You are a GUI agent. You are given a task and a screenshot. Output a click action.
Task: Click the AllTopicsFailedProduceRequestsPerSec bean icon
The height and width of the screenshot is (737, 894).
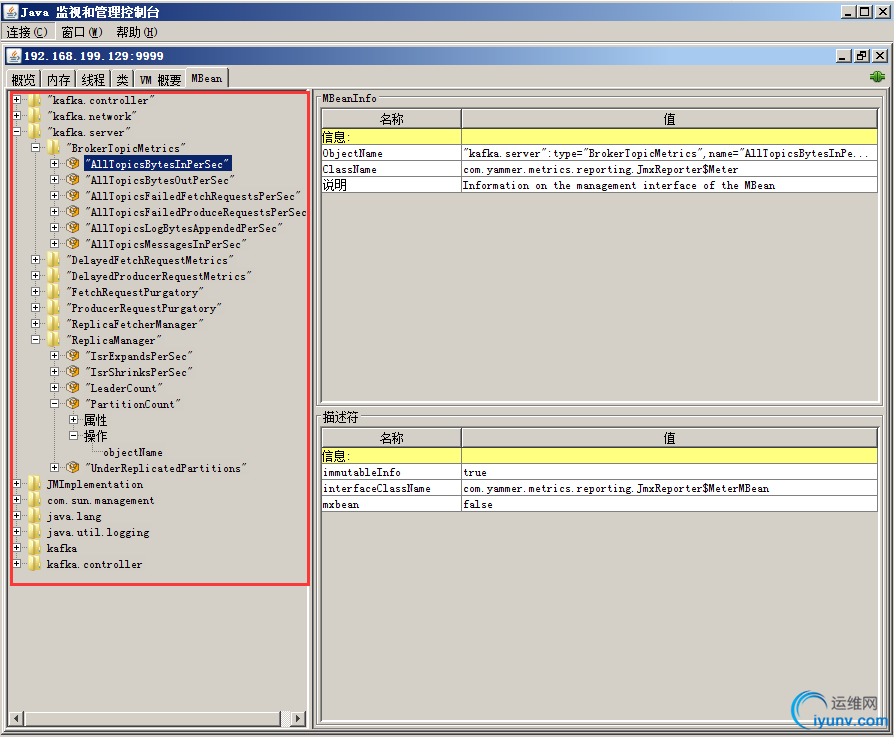(x=72, y=211)
